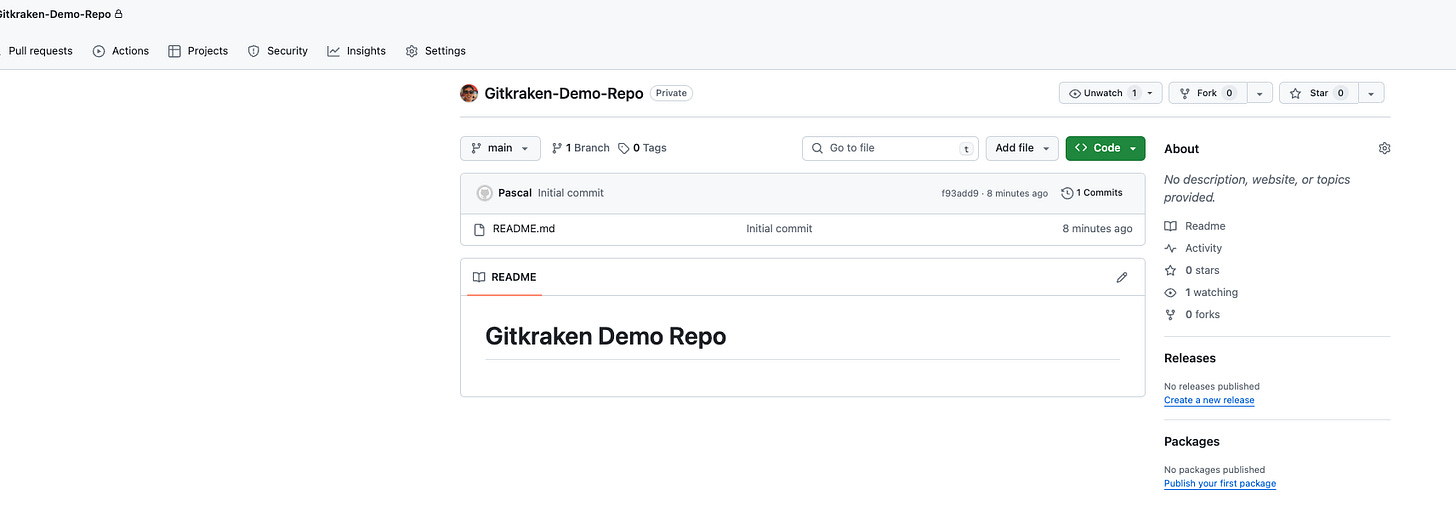Open the Gitkraken-Demo-Repo title link
Image resolution: width=1456 pixels, height=513 pixels.
pos(564,93)
